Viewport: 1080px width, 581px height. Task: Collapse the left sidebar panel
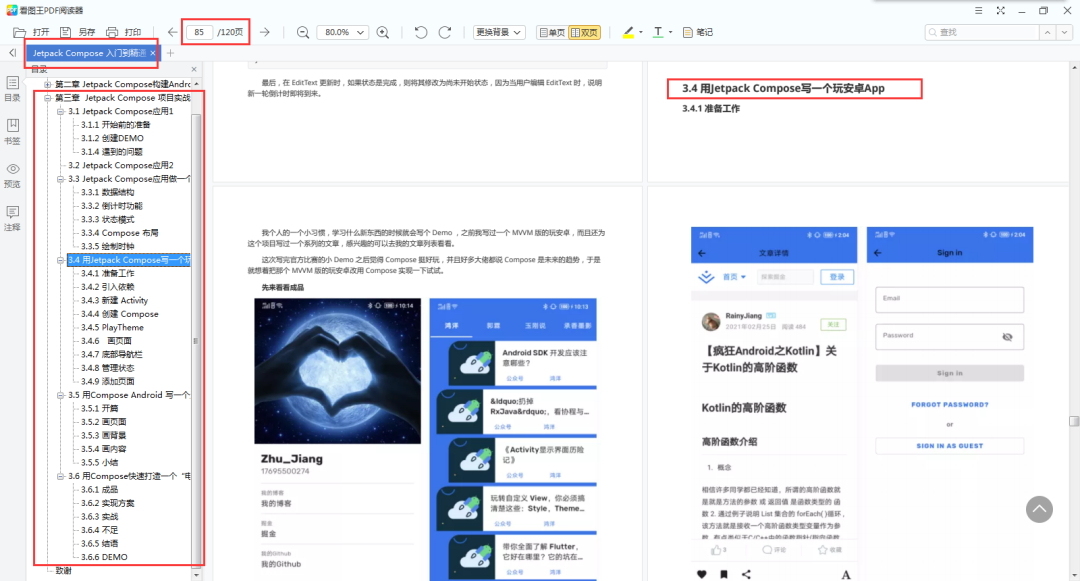coord(193,69)
